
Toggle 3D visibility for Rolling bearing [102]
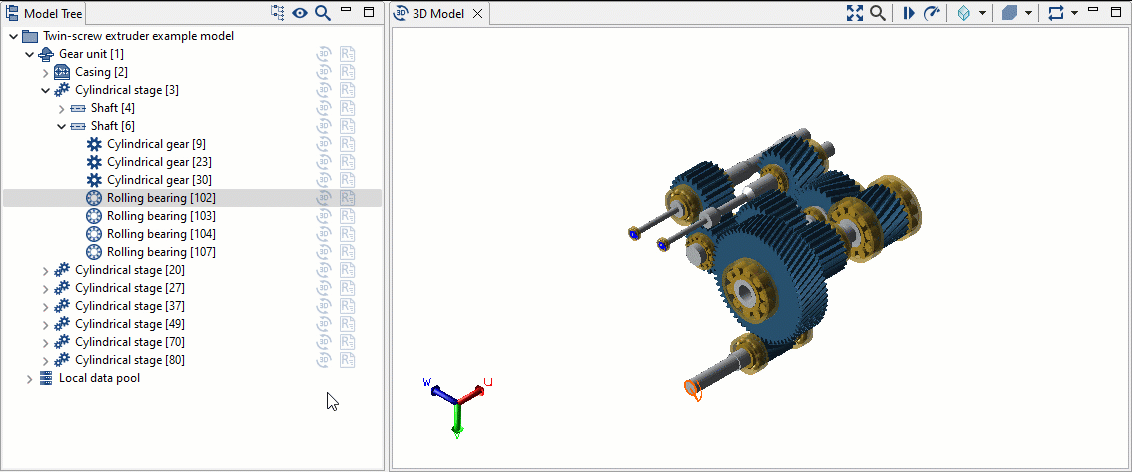[x=324, y=198]
